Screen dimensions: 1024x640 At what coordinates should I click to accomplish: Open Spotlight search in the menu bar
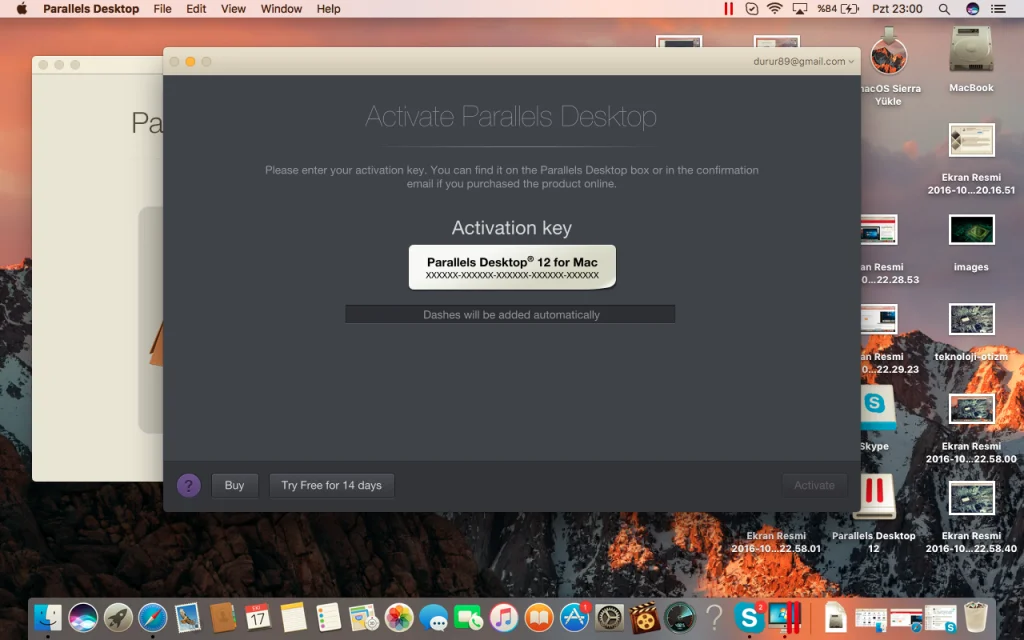[944, 9]
